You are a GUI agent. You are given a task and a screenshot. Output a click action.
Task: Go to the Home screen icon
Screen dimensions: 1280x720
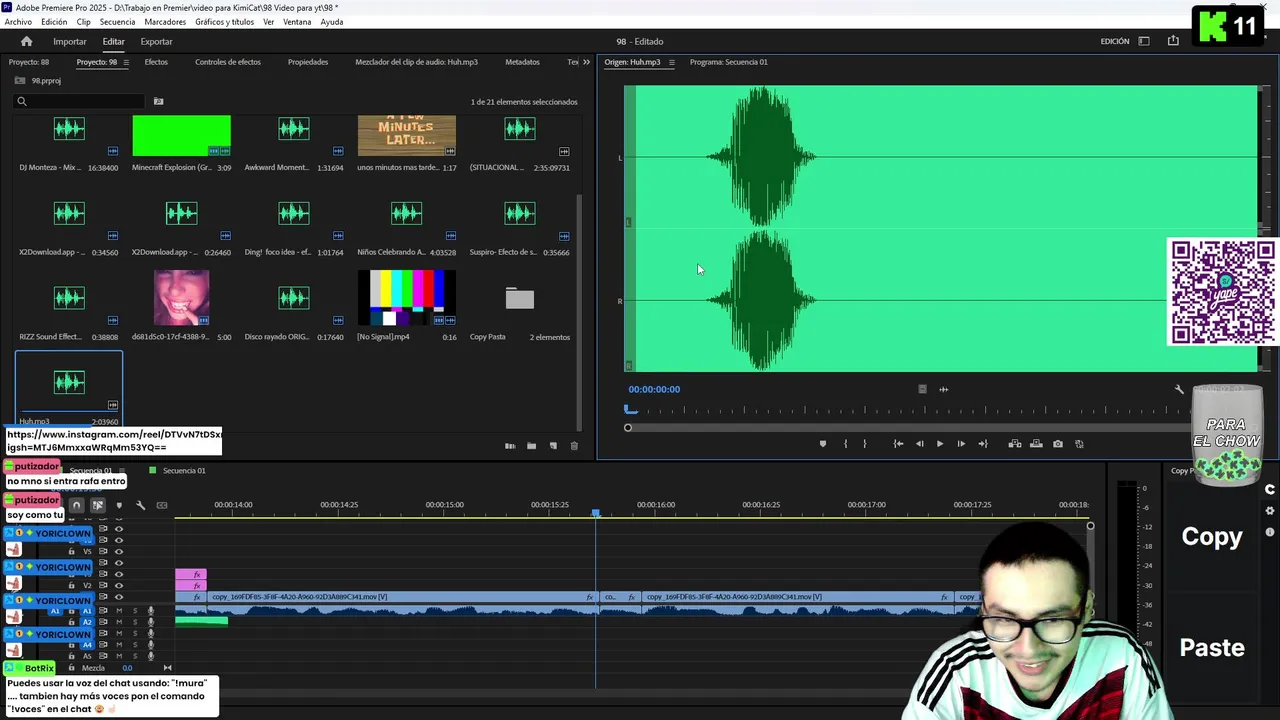(x=26, y=41)
